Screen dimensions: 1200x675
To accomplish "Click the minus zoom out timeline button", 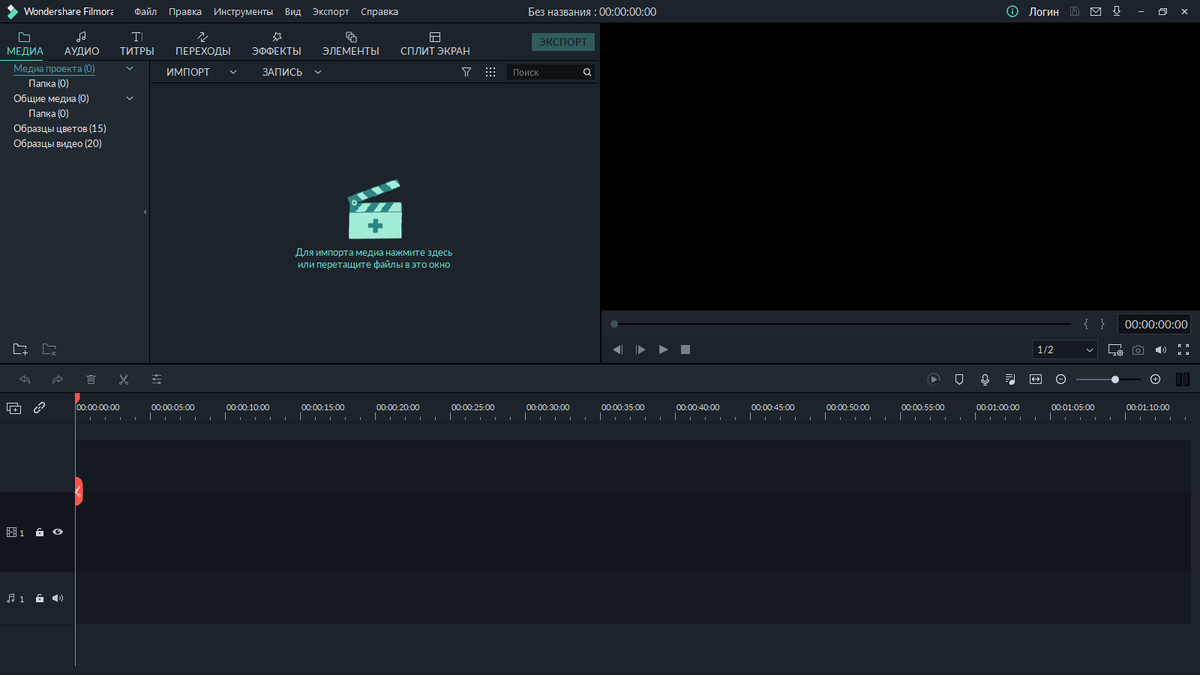I will [x=1061, y=379].
